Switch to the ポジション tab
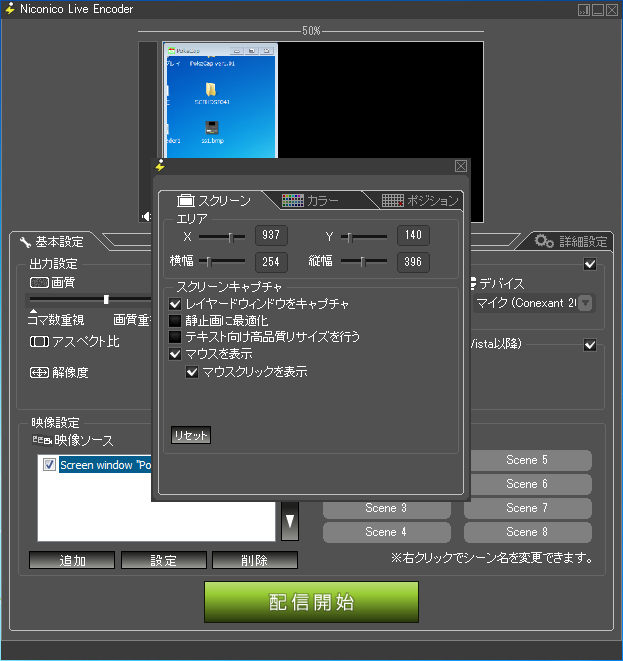The width and height of the screenshot is (623, 661). point(420,201)
